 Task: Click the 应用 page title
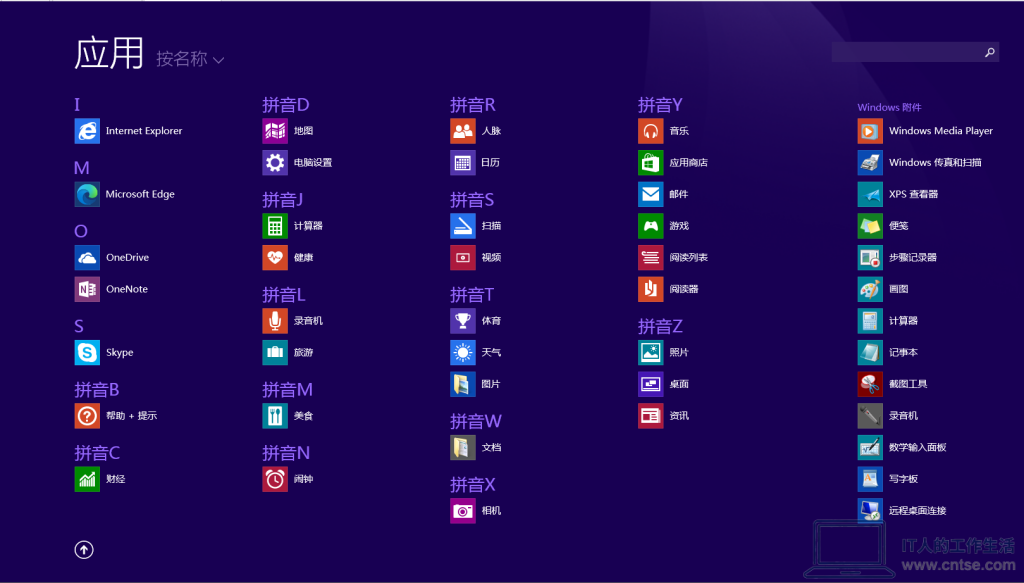[109, 54]
